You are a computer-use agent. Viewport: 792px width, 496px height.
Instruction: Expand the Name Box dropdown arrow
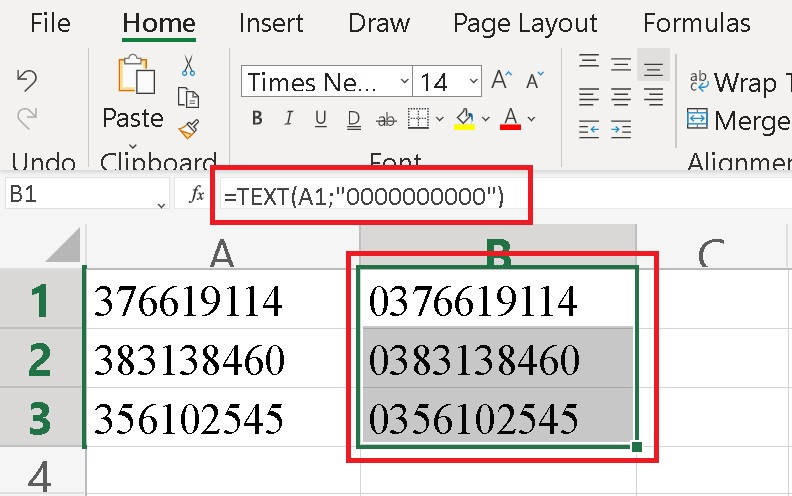pyautogui.click(x=161, y=203)
